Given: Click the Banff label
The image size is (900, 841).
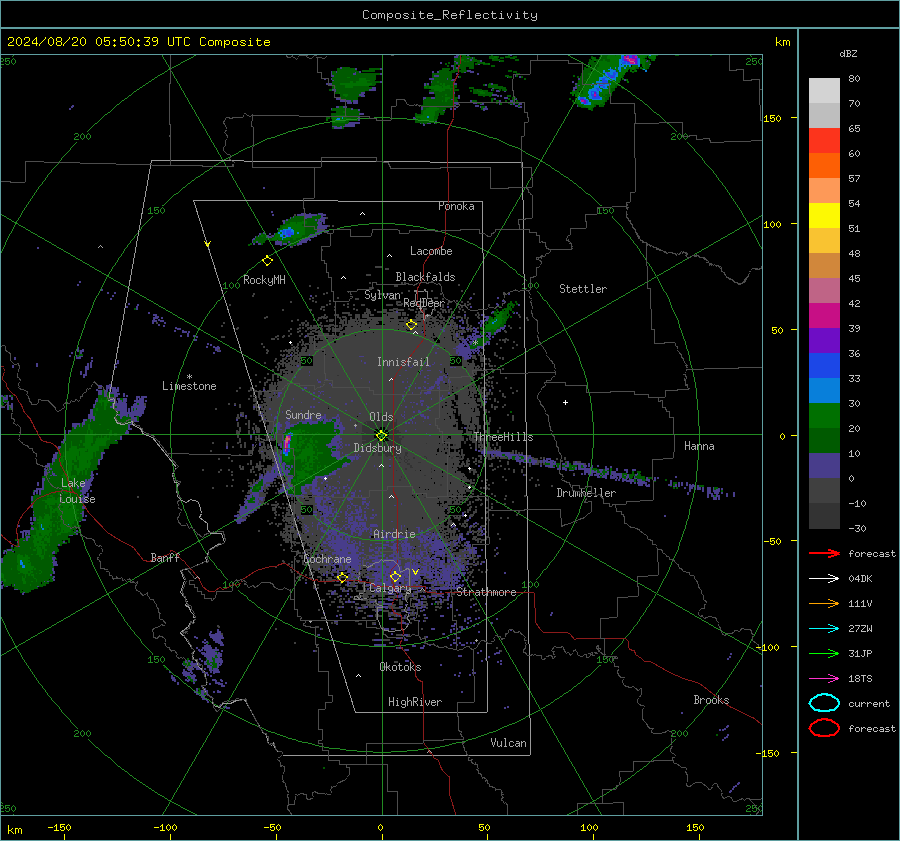Looking at the screenshot, I should tap(165, 557).
